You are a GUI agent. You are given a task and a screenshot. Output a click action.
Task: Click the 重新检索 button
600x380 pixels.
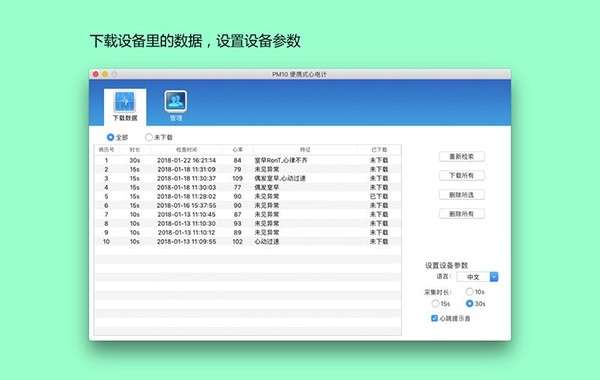click(462, 157)
